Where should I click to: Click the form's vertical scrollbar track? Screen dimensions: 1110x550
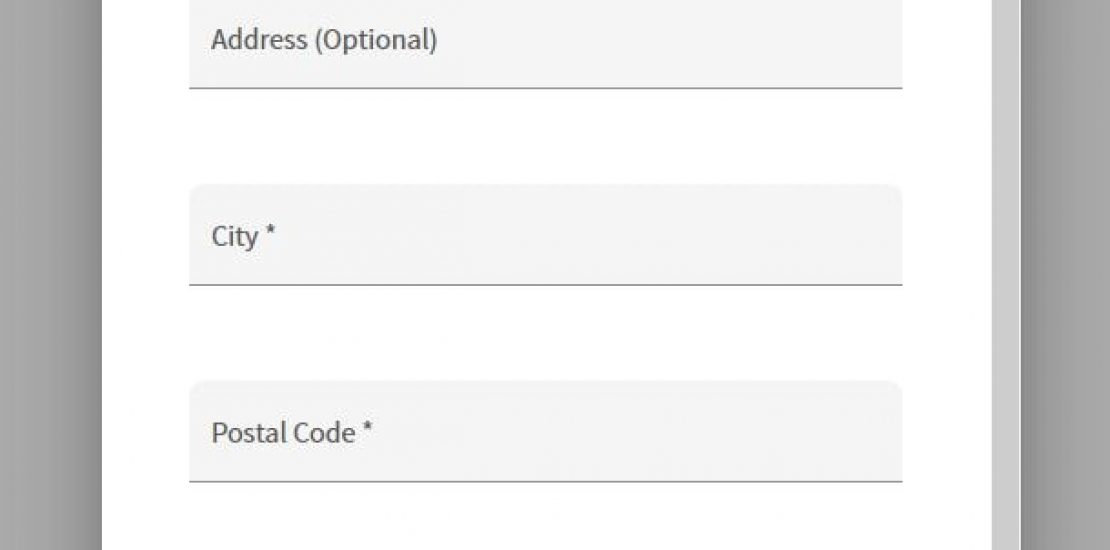click(x=1005, y=275)
